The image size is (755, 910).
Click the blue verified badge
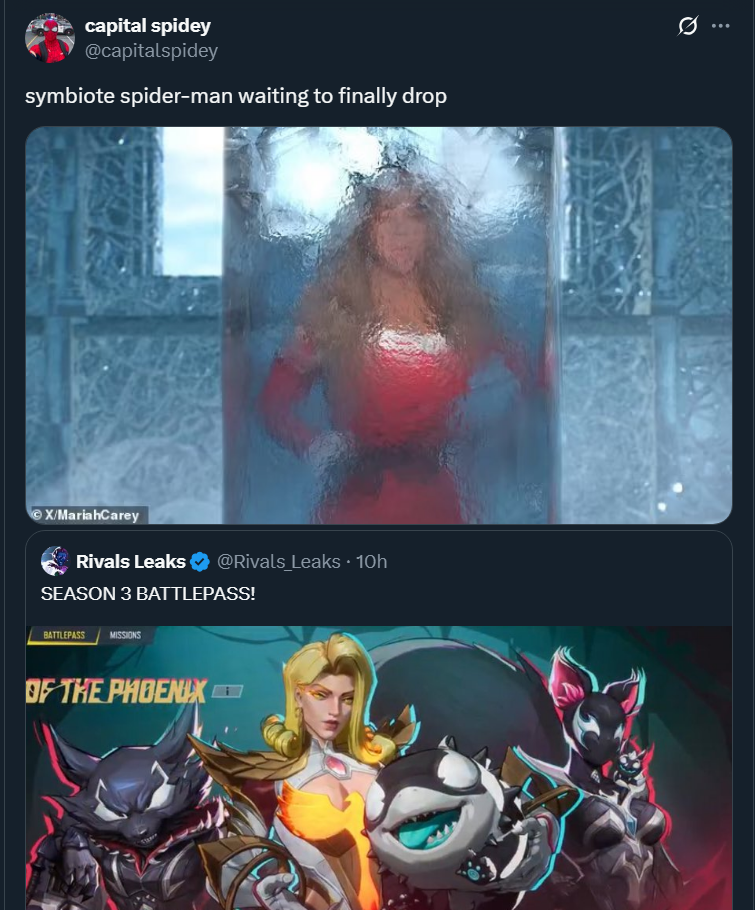pos(200,562)
